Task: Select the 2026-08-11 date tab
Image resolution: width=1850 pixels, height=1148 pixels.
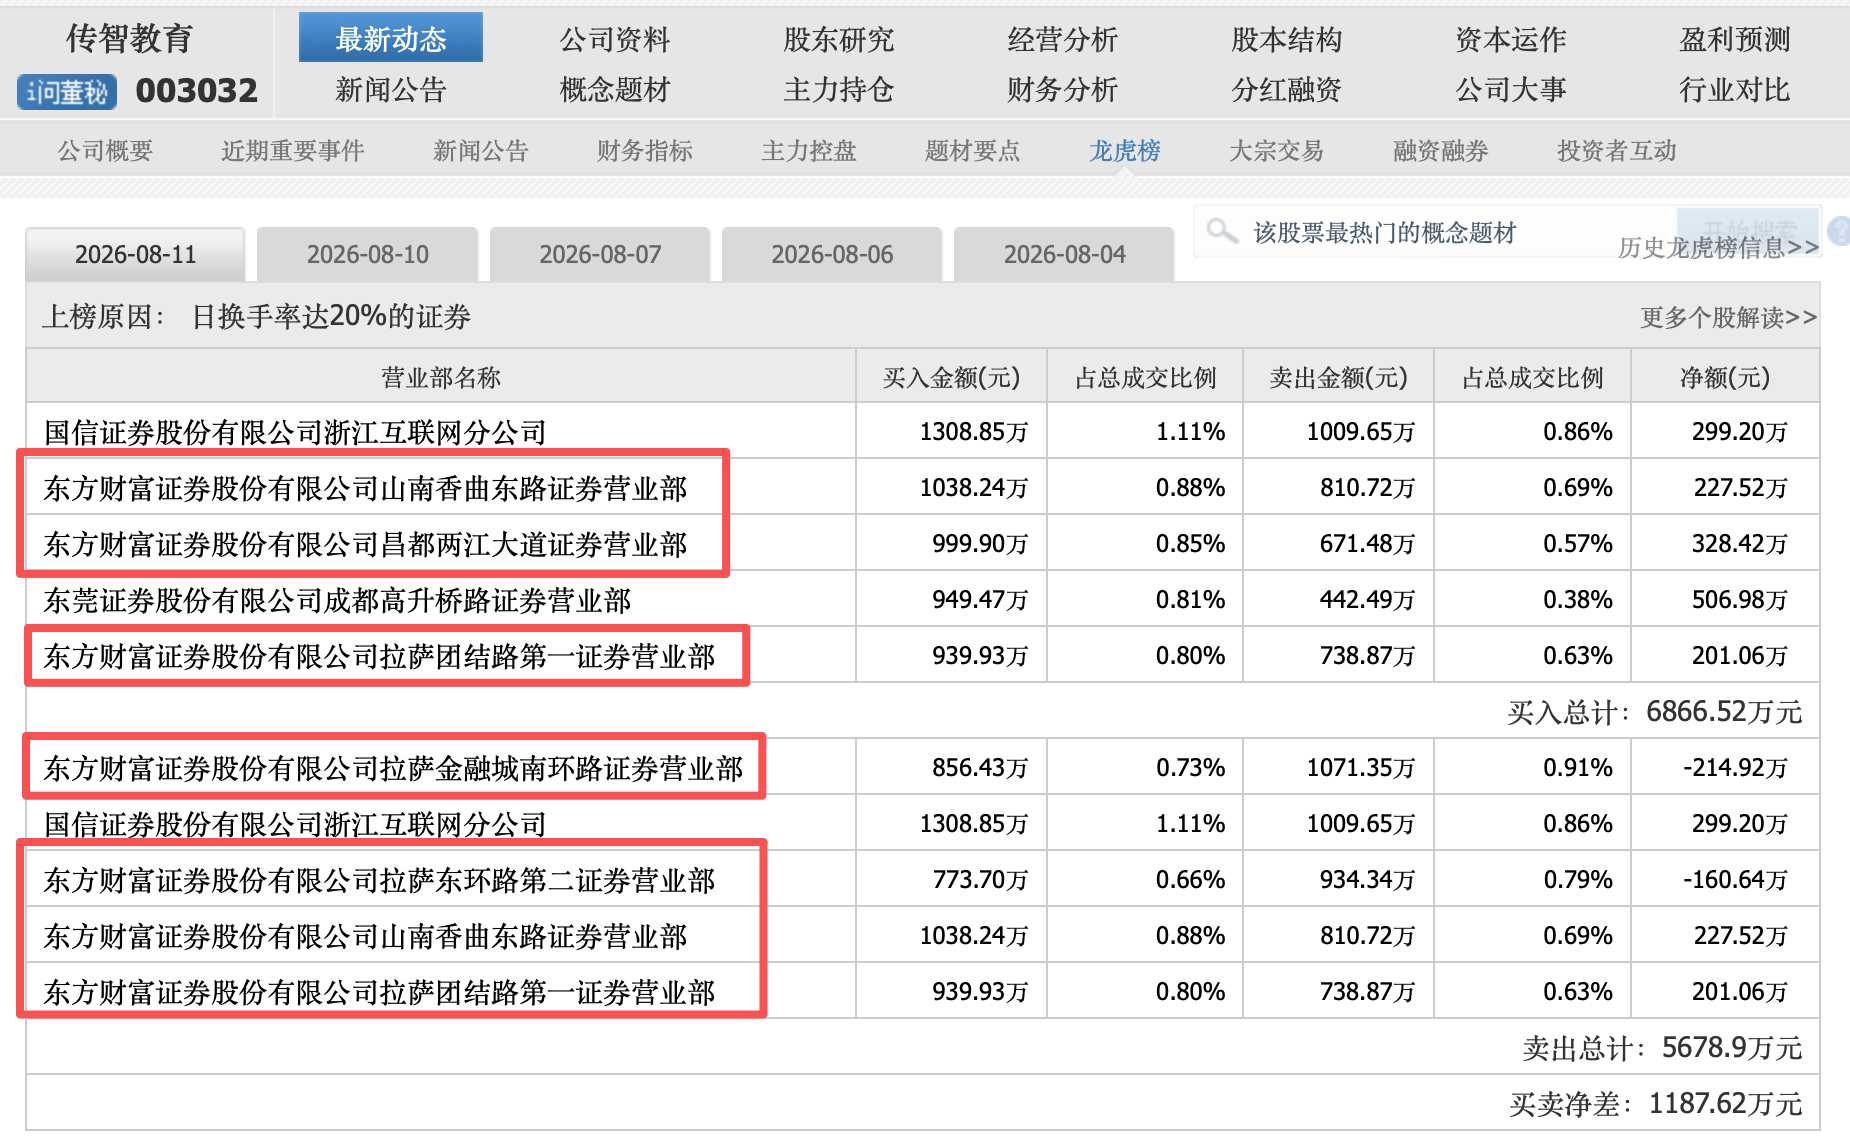Action: point(135,254)
